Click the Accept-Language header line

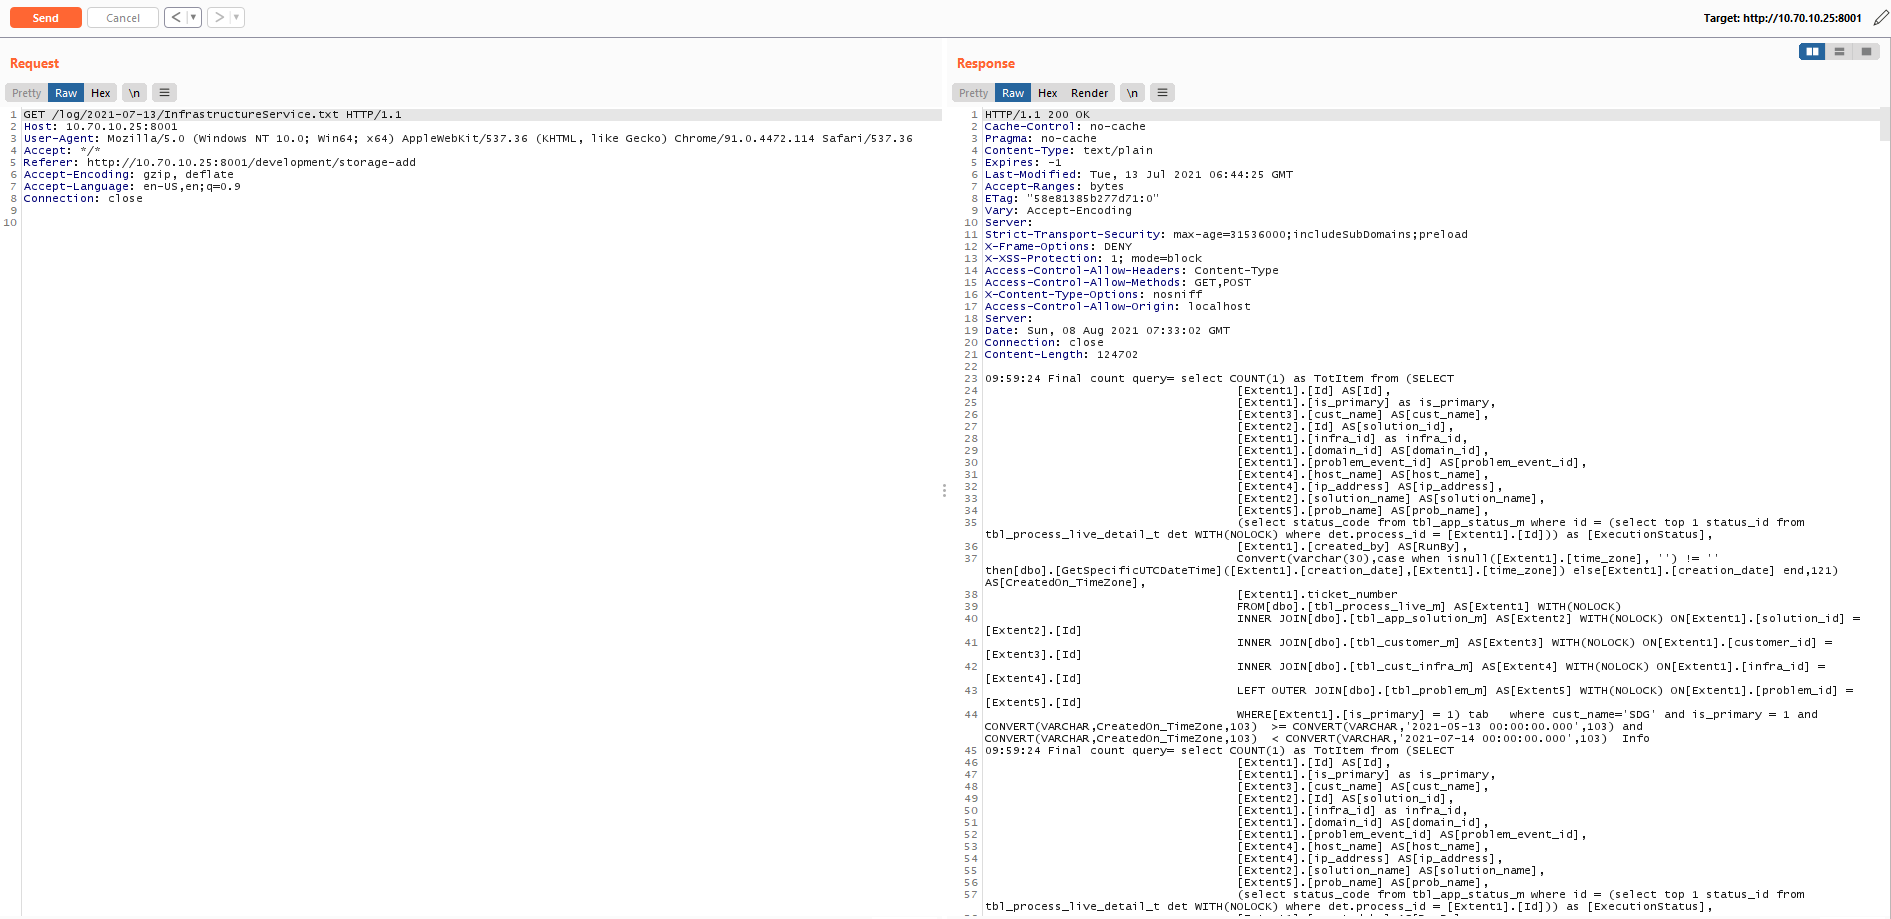tap(132, 187)
